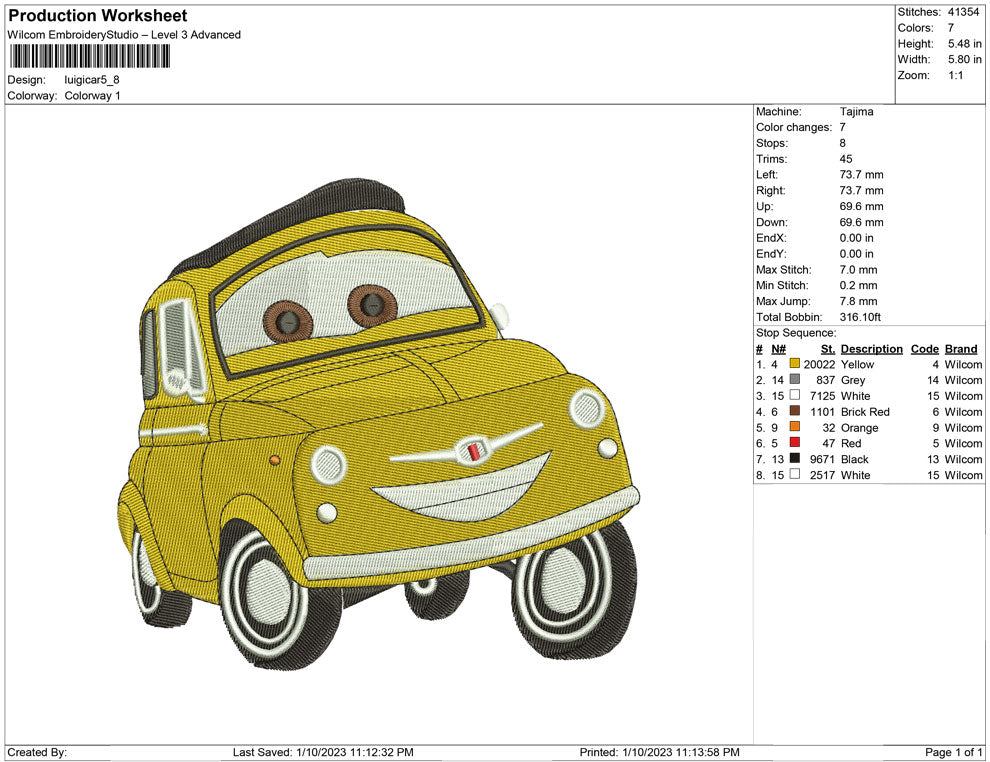The image size is (990, 762).
Task: Click the red color swatch in row 6
Action: point(795,444)
